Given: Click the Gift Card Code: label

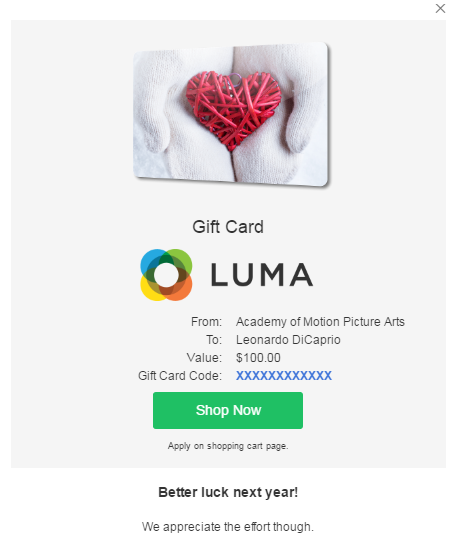Looking at the screenshot, I should (x=180, y=375).
